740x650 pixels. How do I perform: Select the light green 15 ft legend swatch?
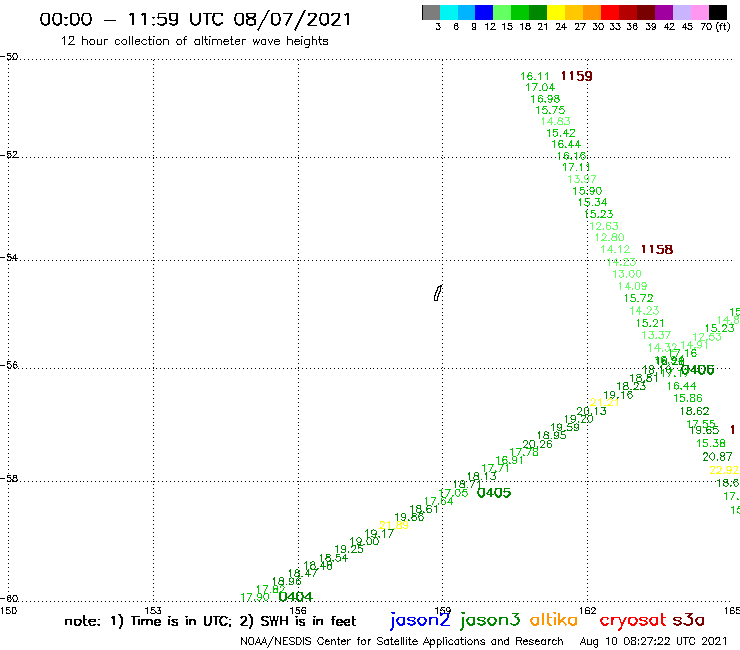[502, 12]
